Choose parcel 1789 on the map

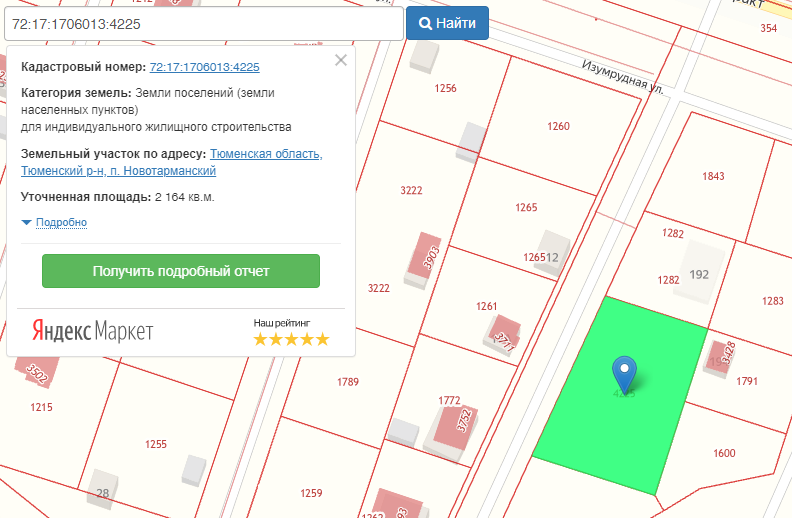(348, 381)
